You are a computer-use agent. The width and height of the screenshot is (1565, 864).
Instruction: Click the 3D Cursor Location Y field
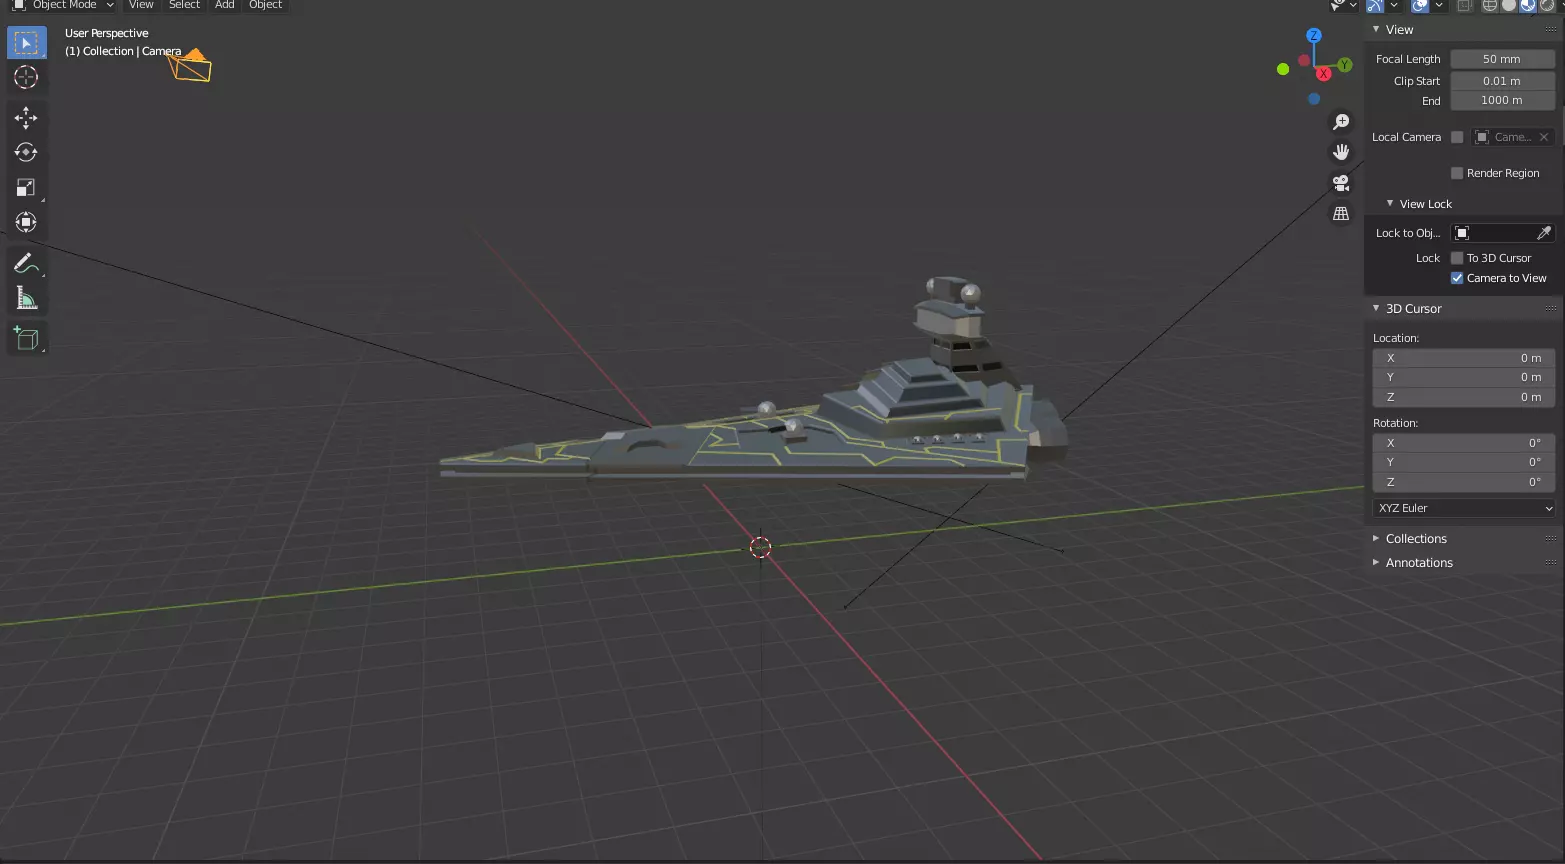1464,377
